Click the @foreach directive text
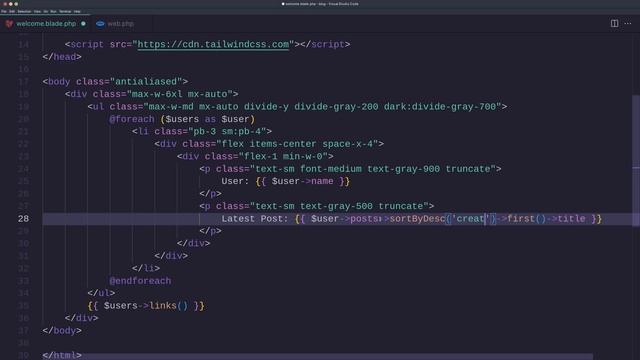The width and height of the screenshot is (640, 360). (132, 119)
